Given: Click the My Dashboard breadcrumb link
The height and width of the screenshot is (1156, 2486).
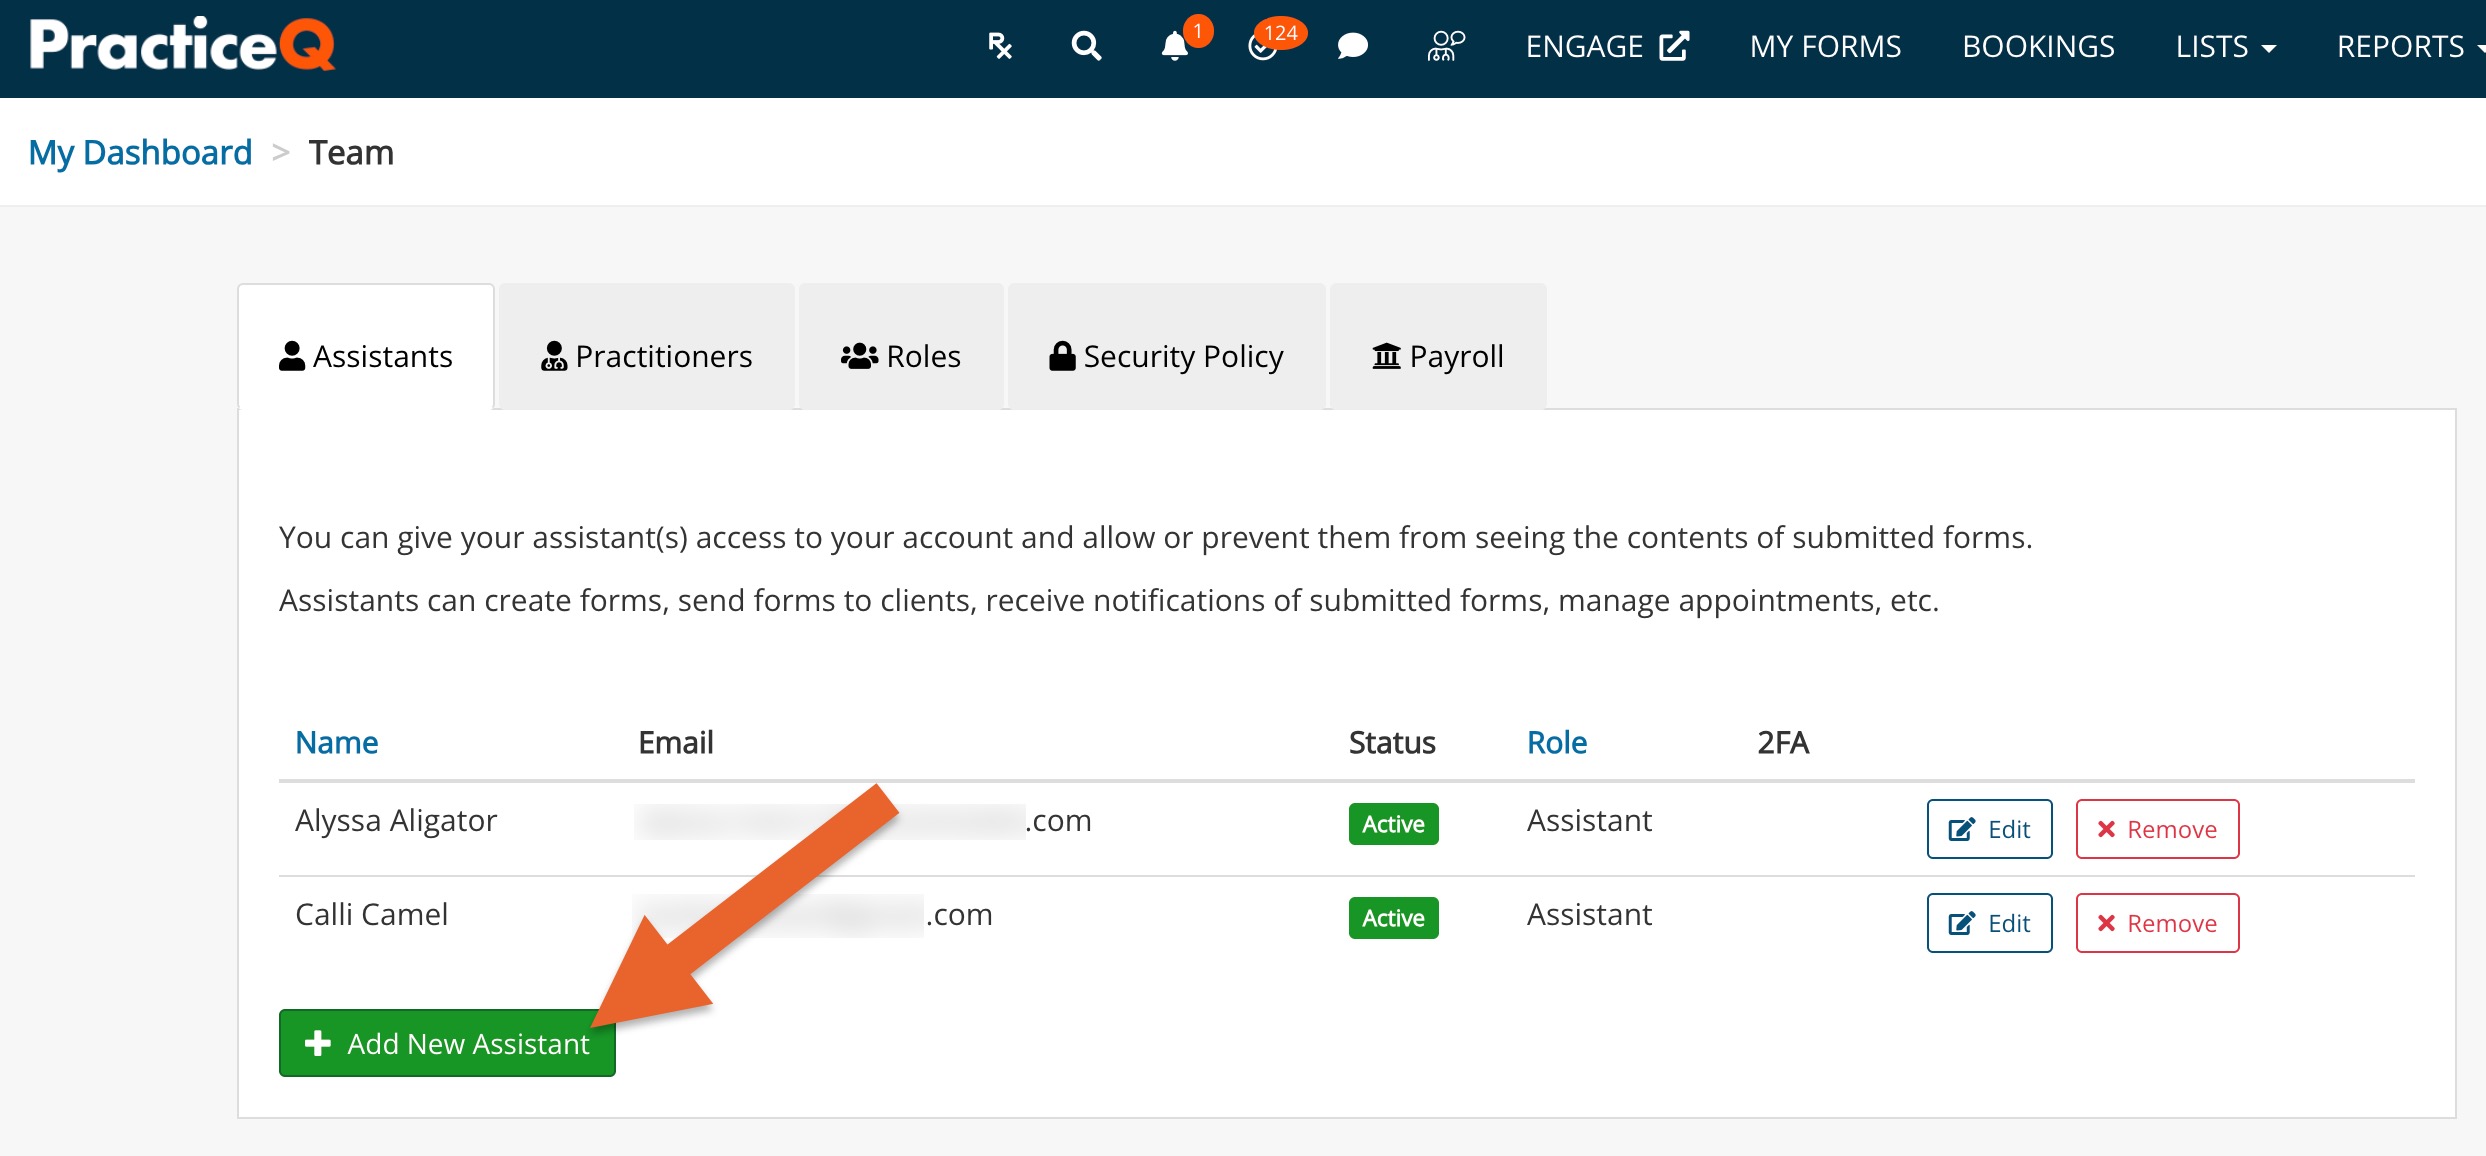Looking at the screenshot, I should [x=140, y=152].
